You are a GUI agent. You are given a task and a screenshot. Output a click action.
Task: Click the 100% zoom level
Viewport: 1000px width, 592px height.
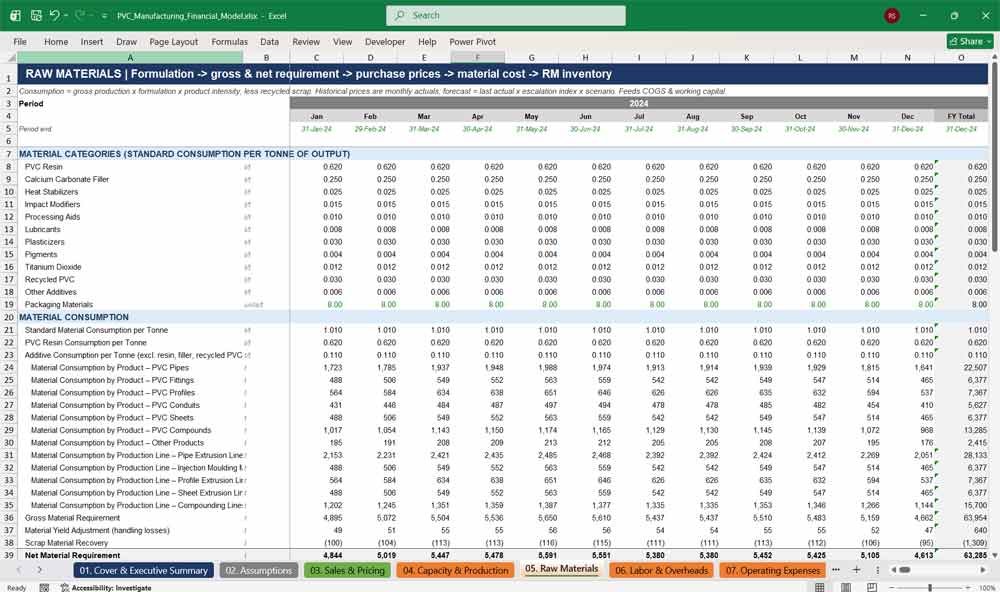987,588
